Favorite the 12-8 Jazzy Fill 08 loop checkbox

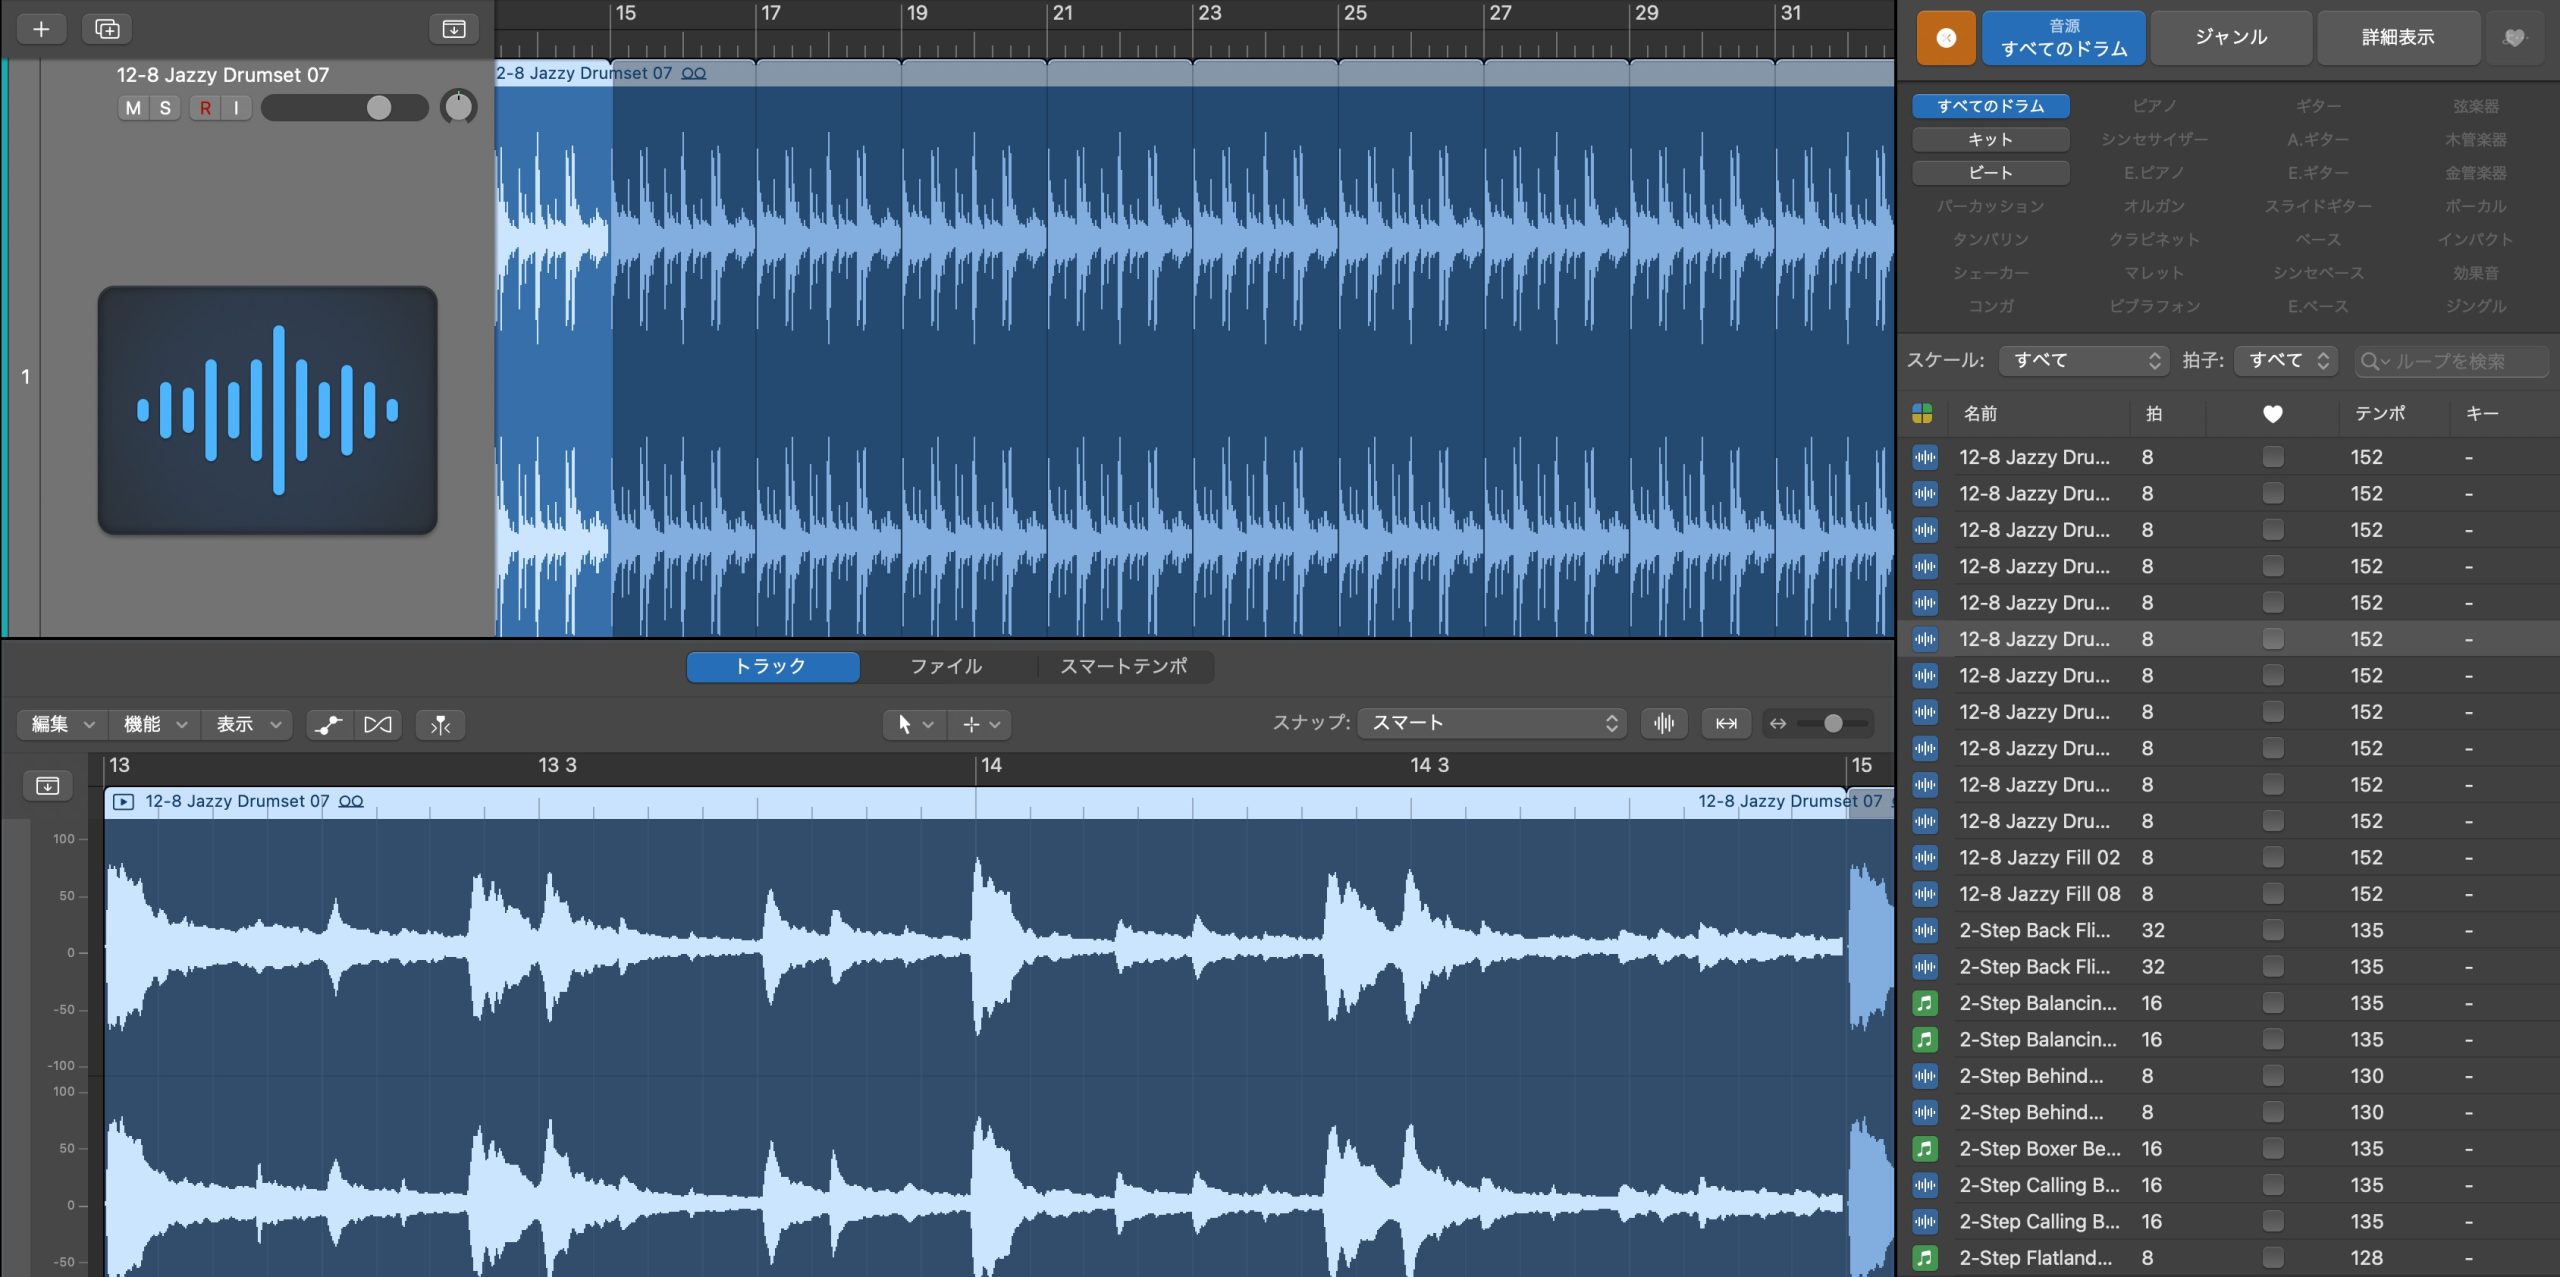[x=2273, y=893]
